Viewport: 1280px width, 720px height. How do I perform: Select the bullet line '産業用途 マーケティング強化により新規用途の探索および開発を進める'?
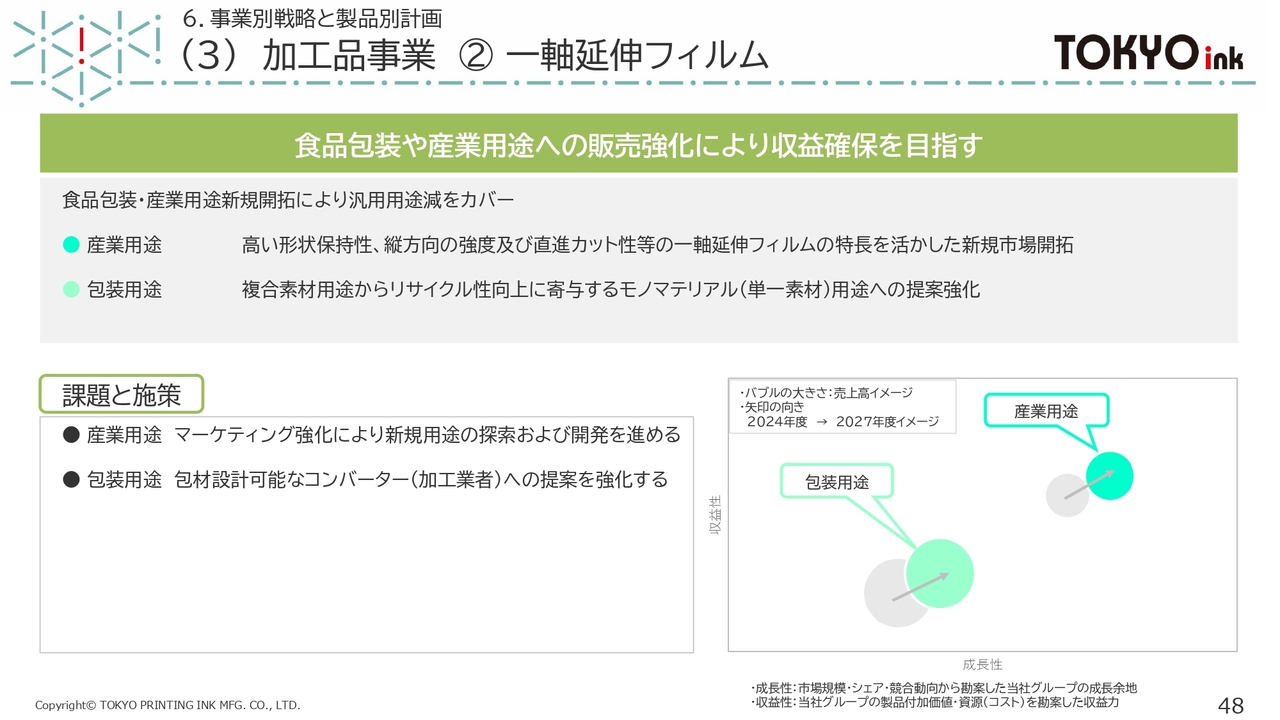tap(371, 435)
